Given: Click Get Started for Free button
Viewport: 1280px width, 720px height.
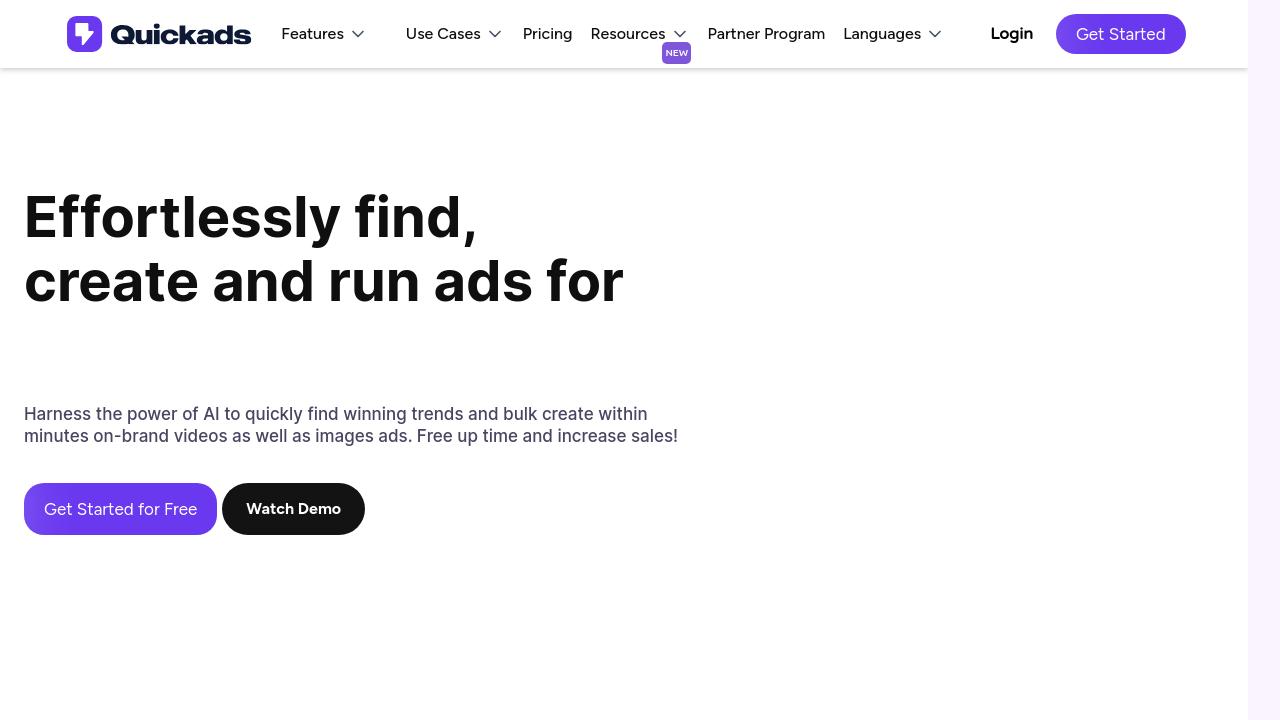Looking at the screenshot, I should [120, 509].
